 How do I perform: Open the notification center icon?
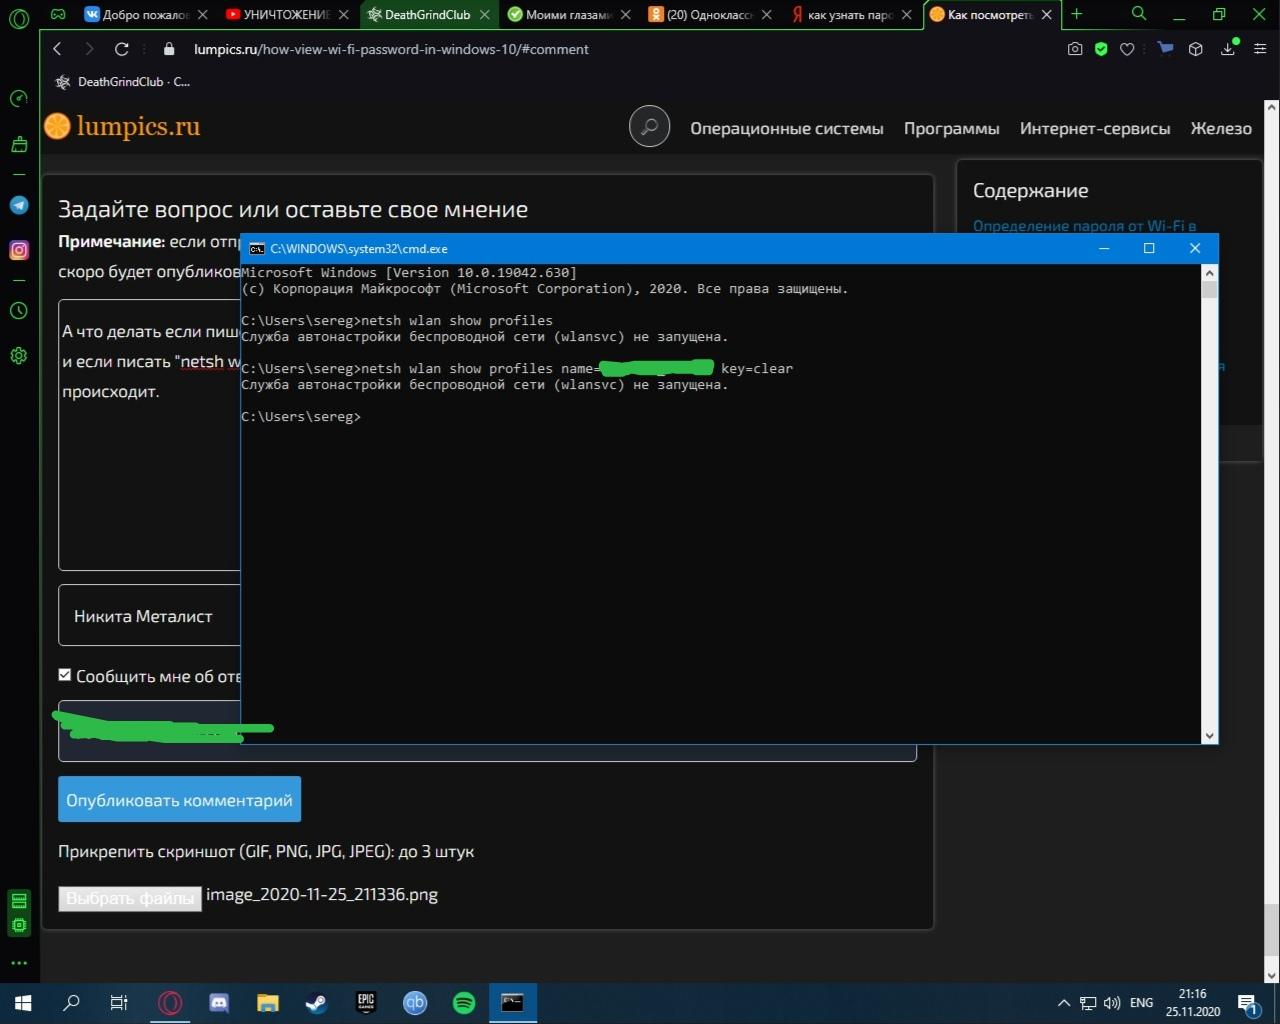pos(1248,1003)
